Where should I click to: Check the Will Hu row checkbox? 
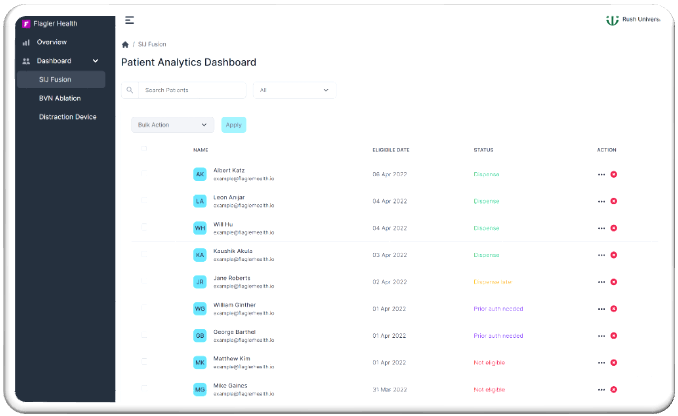point(144,227)
